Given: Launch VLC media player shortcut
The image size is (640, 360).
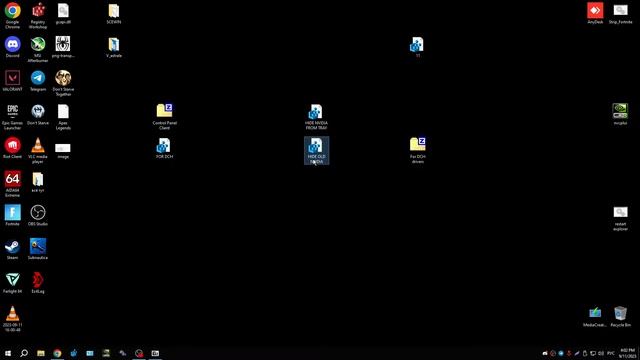Looking at the screenshot, I should point(38,150).
